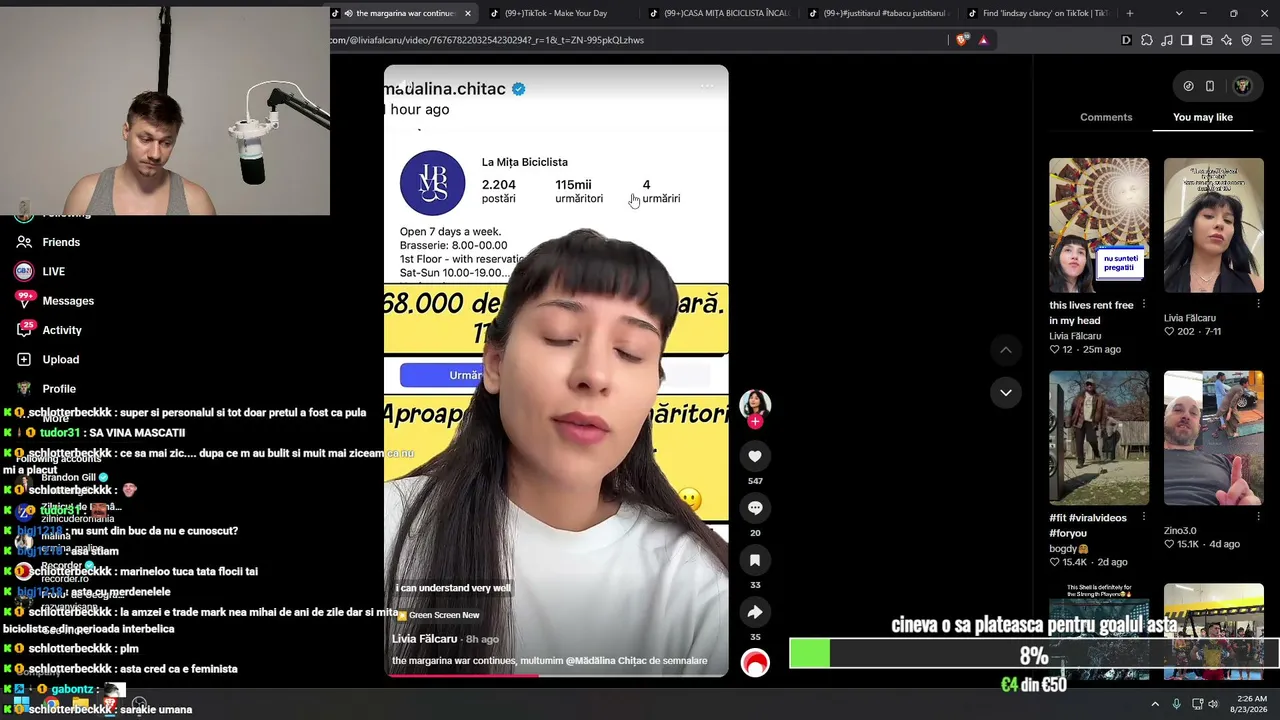The width and height of the screenshot is (1280, 720).
Task: Open options for 'this lives rent free' video
Action: [x=1144, y=305]
